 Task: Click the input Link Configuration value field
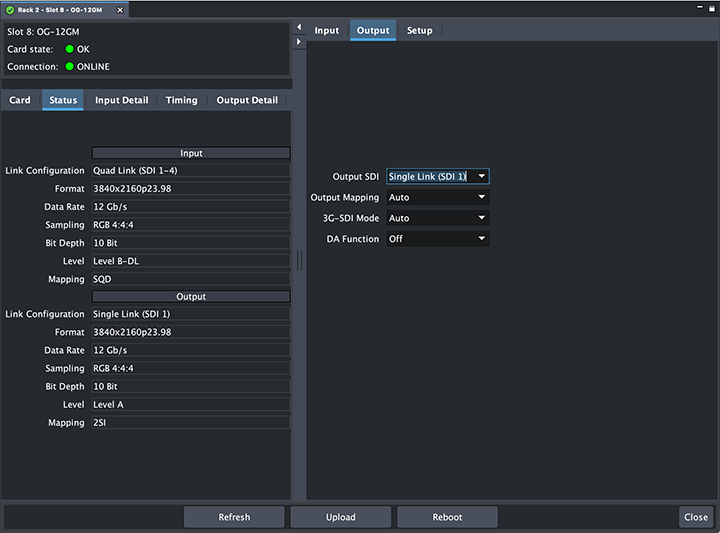[x=190, y=171]
